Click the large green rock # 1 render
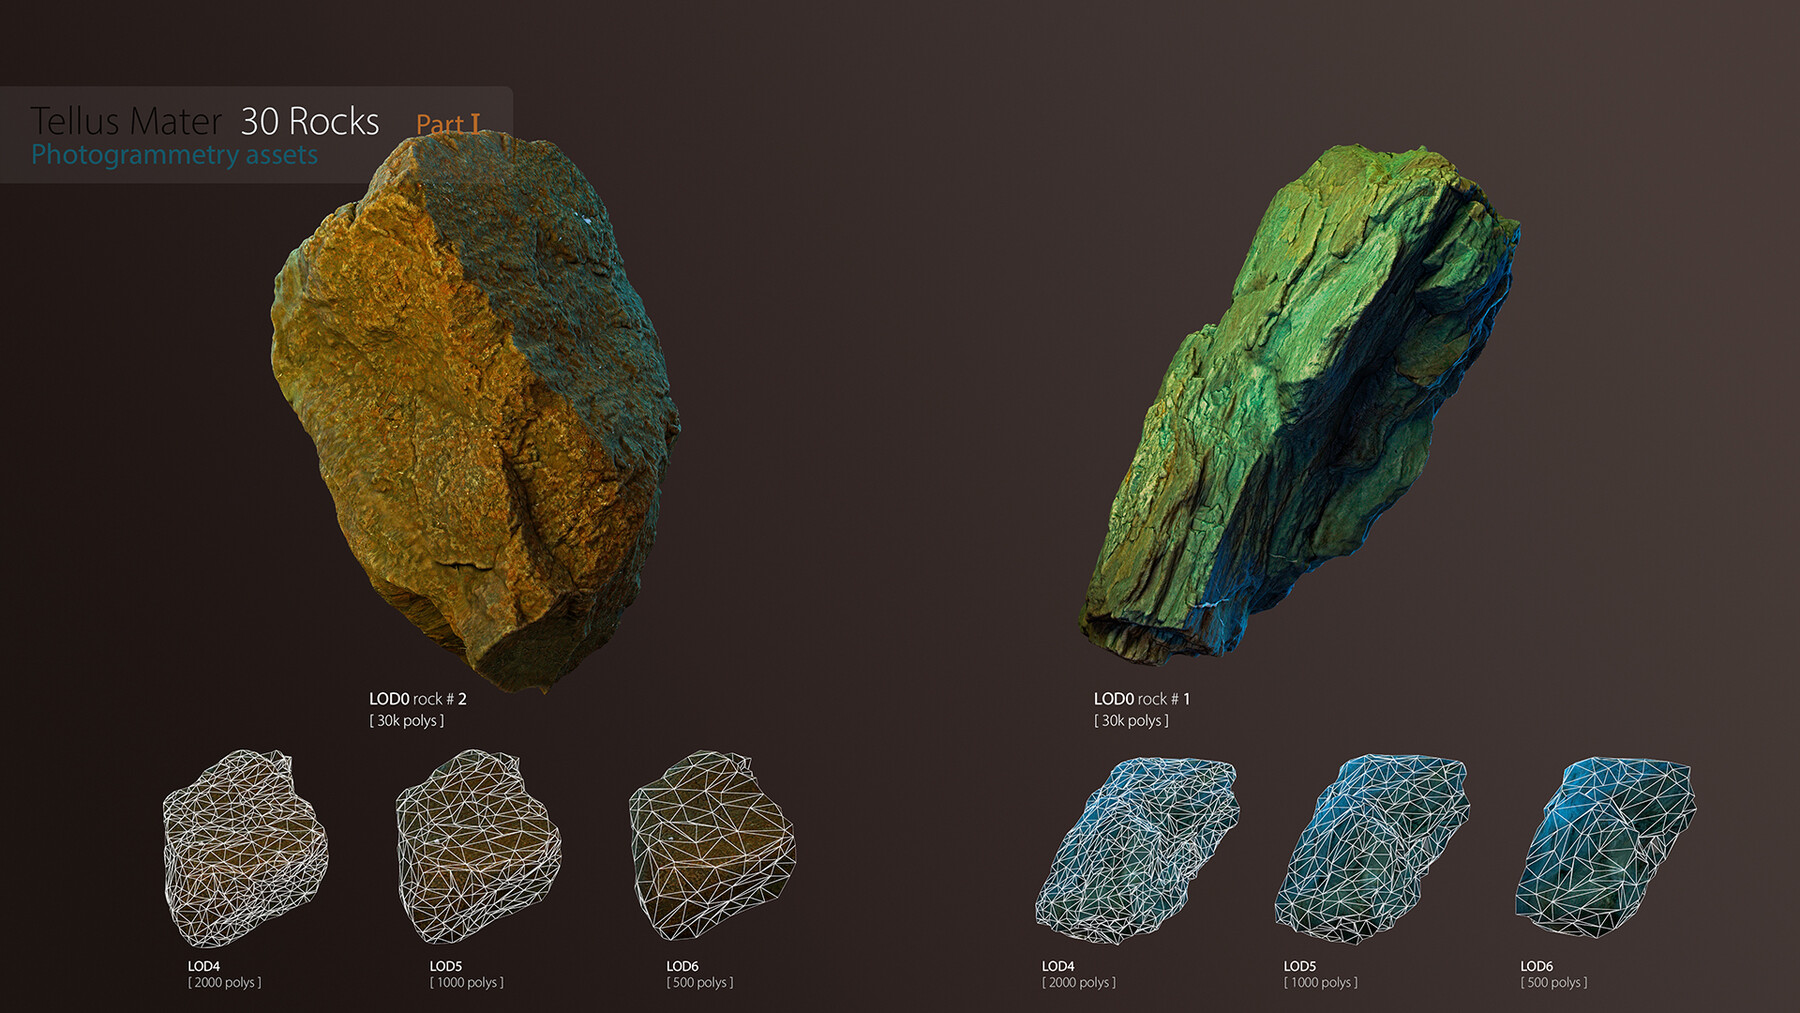 click(1300, 405)
